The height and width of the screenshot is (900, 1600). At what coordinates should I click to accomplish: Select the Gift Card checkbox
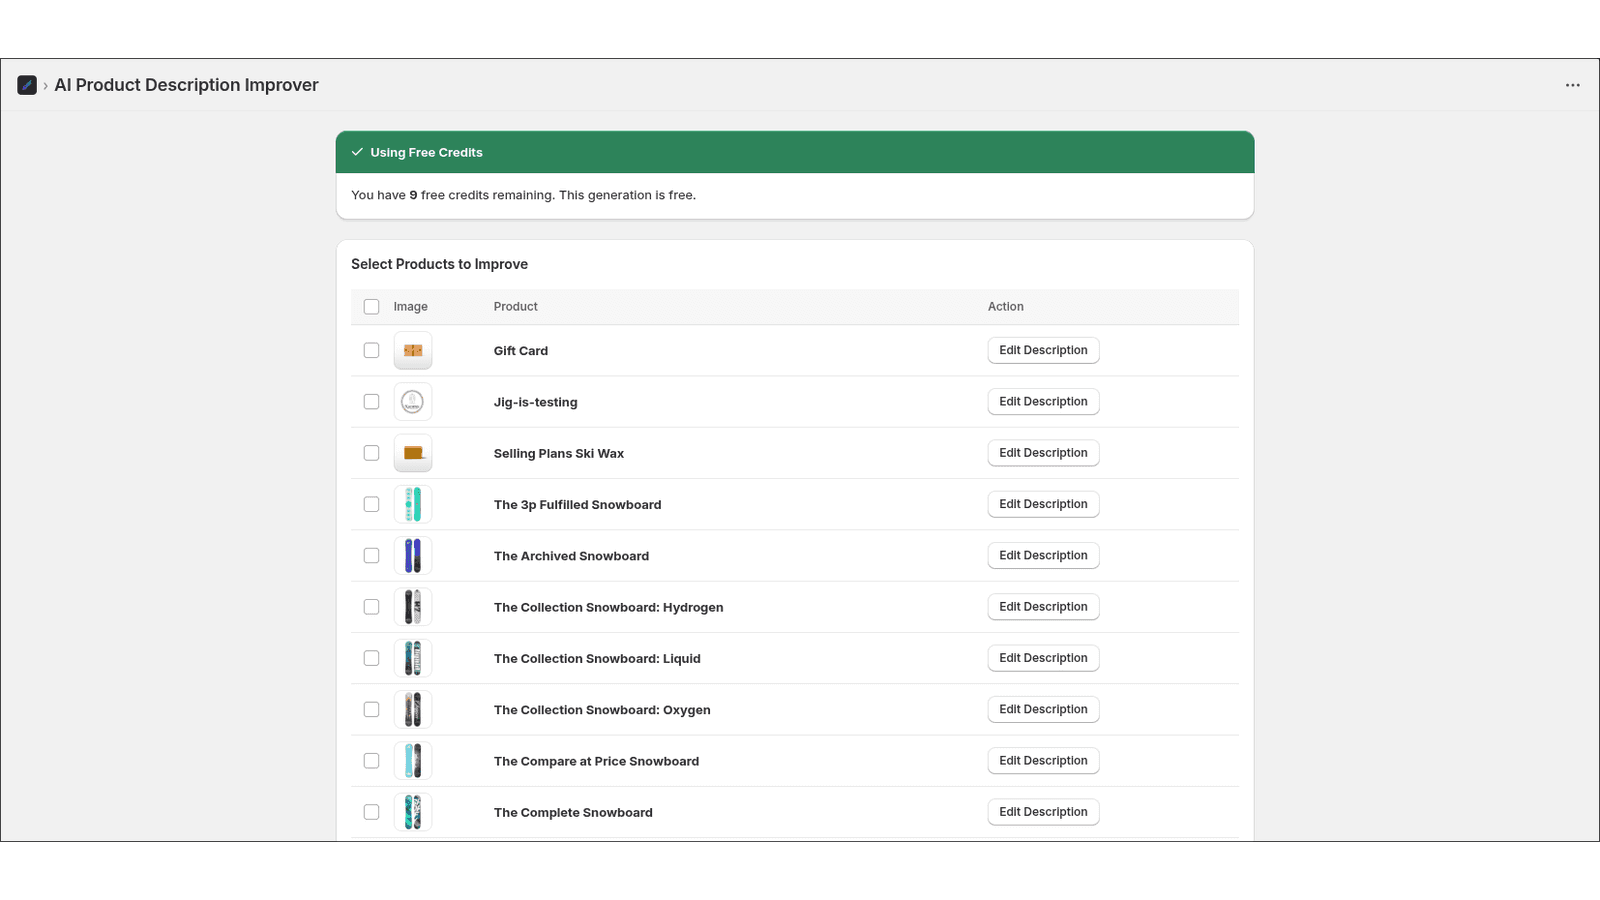(371, 350)
